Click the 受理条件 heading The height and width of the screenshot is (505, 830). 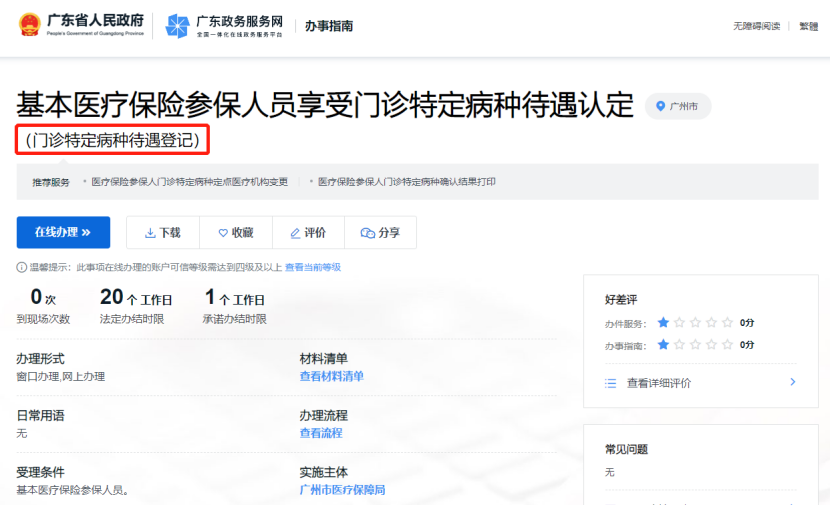(40, 472)
